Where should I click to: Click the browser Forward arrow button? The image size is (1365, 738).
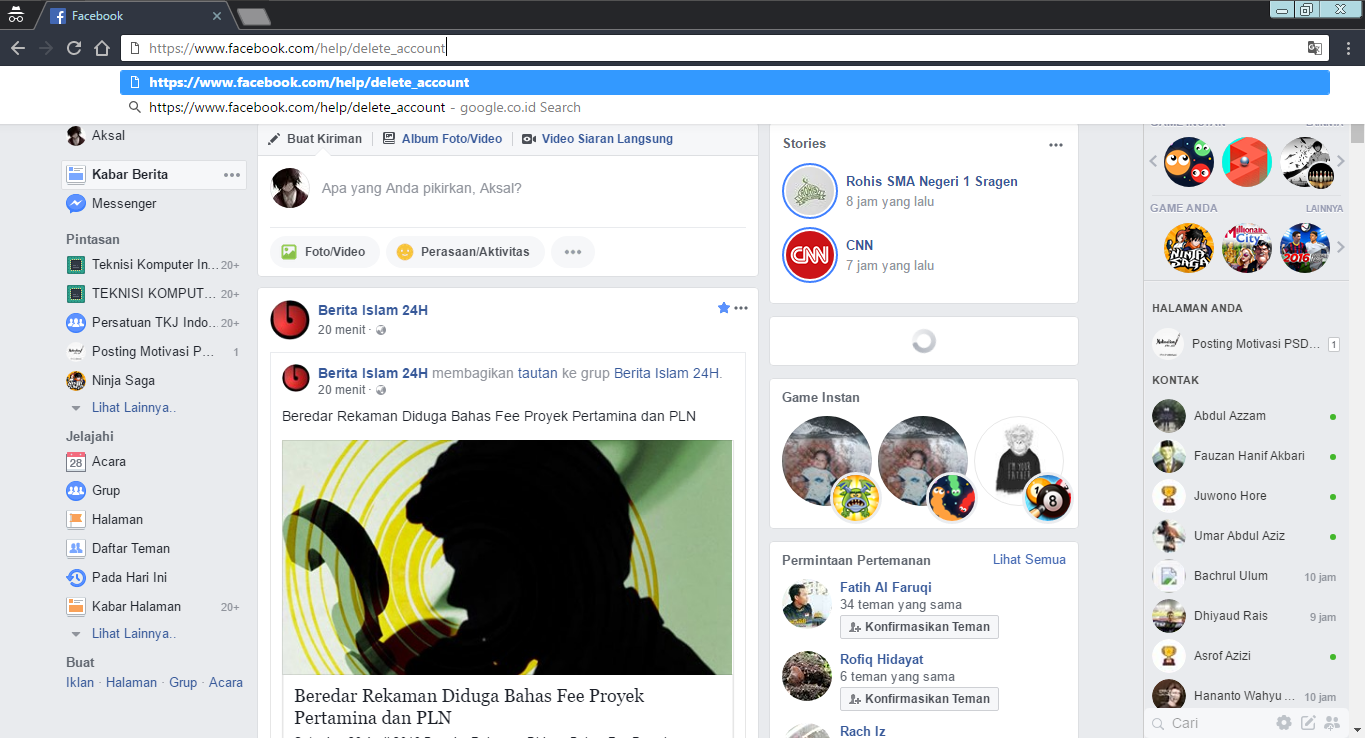point(46,48)
